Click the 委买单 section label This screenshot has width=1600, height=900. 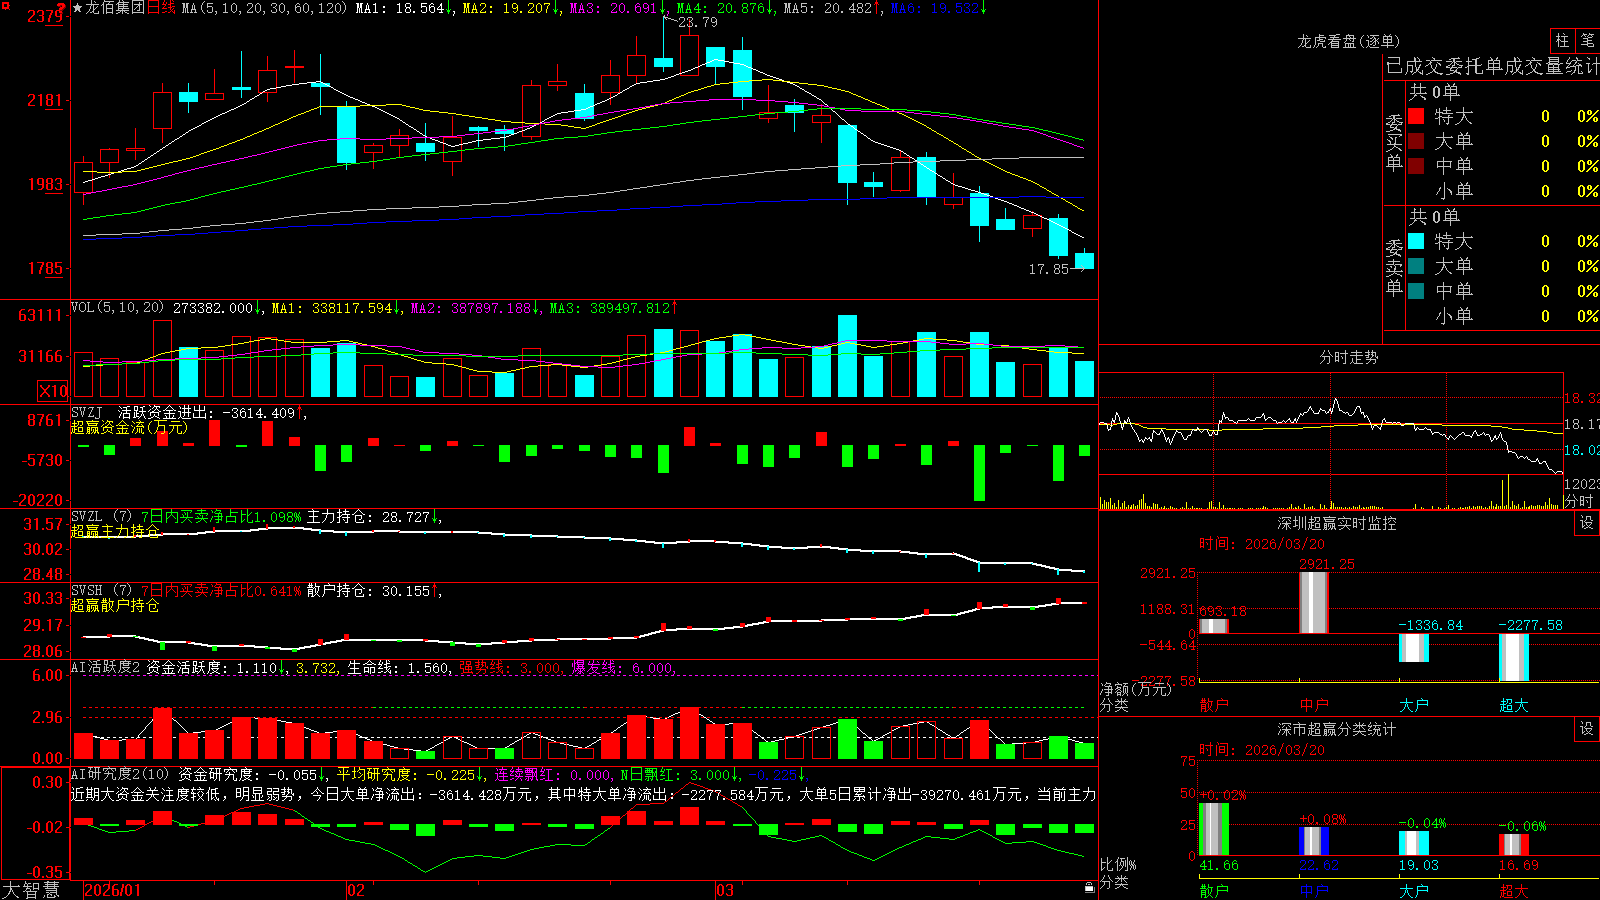(1394, 143)
